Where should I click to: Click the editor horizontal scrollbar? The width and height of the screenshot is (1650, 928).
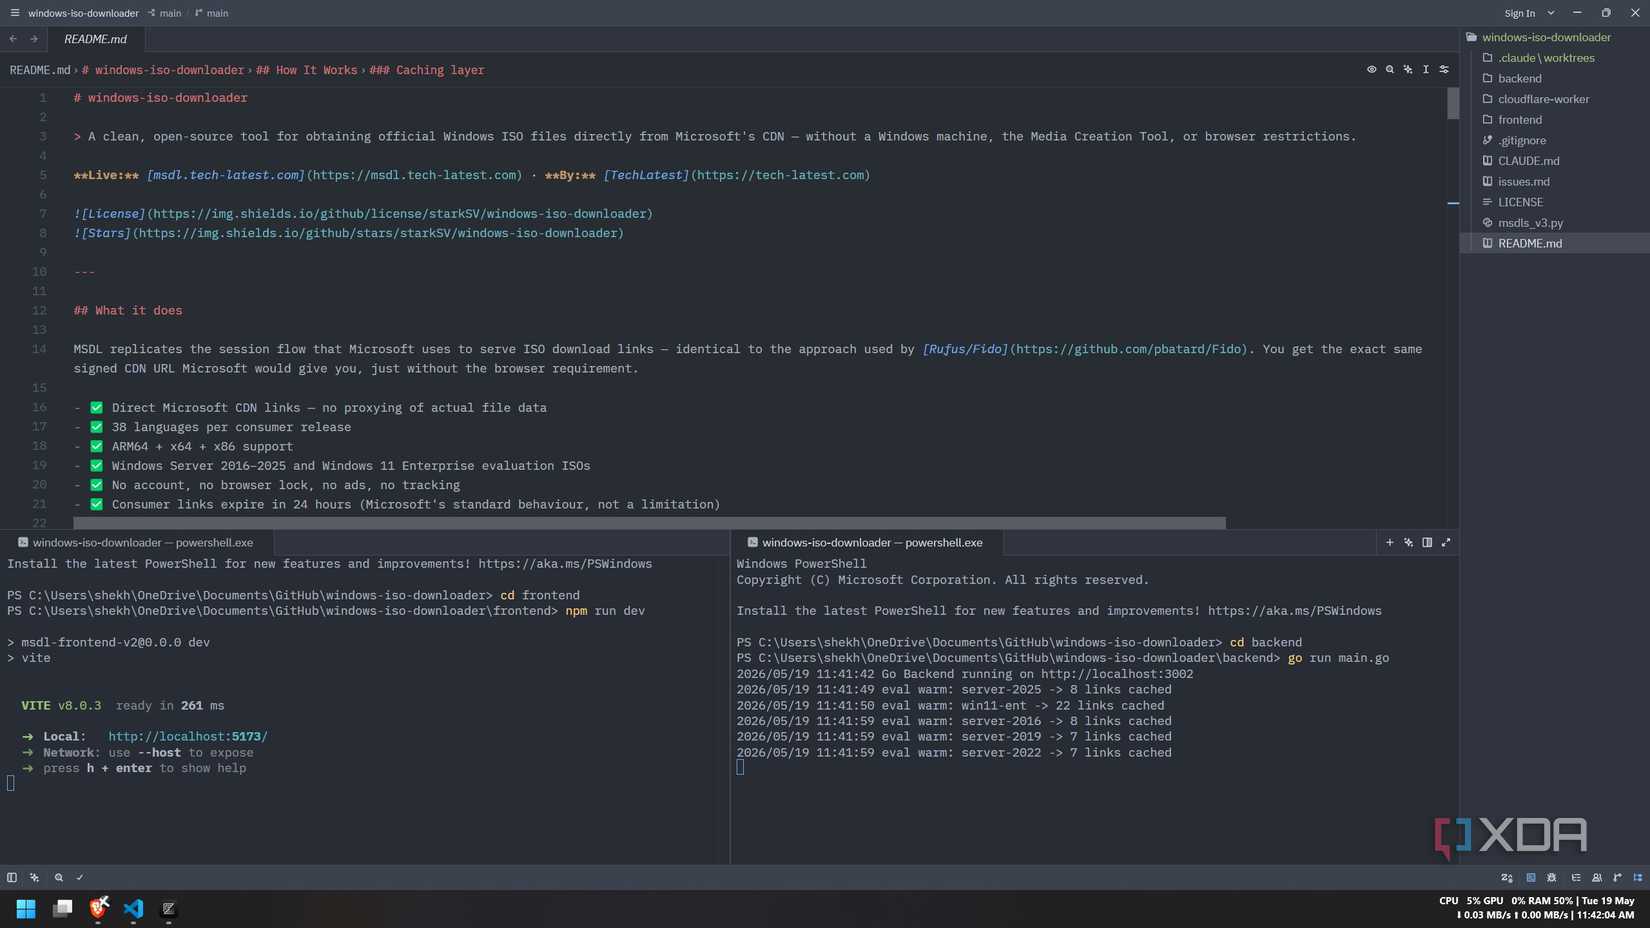coord(649,523)
